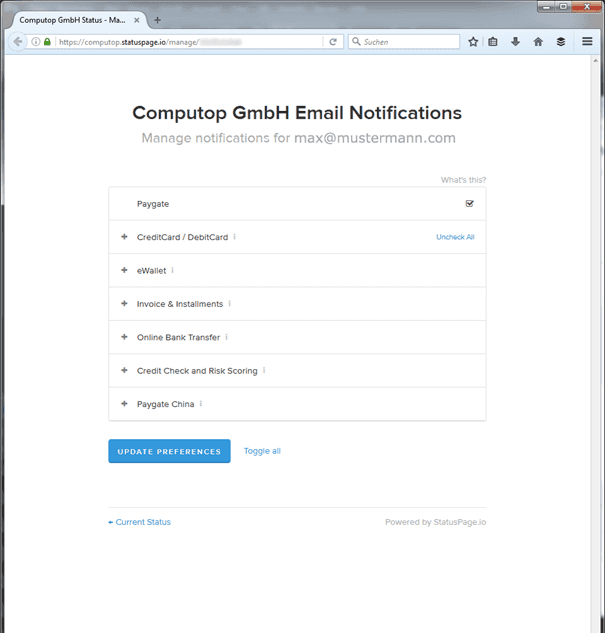The image size is (605, 633).
Task: Click the bookmark star icon
Action: click(473, 42)
